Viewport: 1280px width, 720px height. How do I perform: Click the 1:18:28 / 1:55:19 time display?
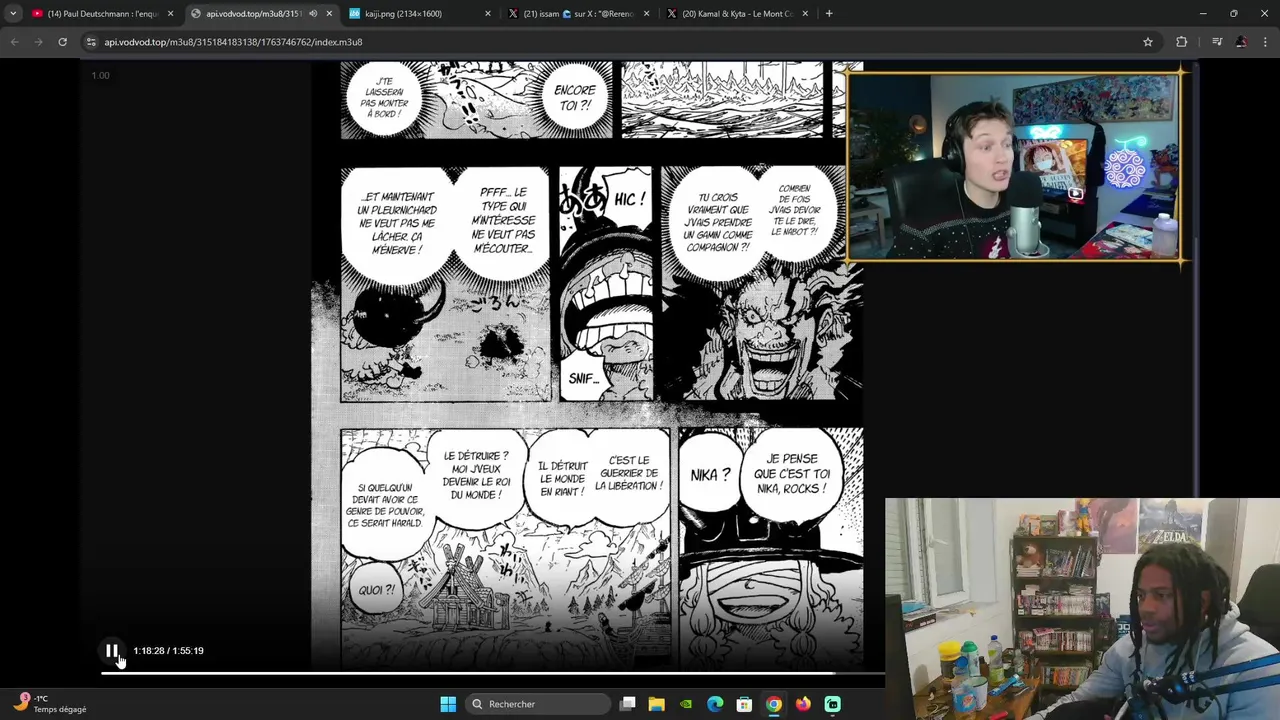coord(168,651)
